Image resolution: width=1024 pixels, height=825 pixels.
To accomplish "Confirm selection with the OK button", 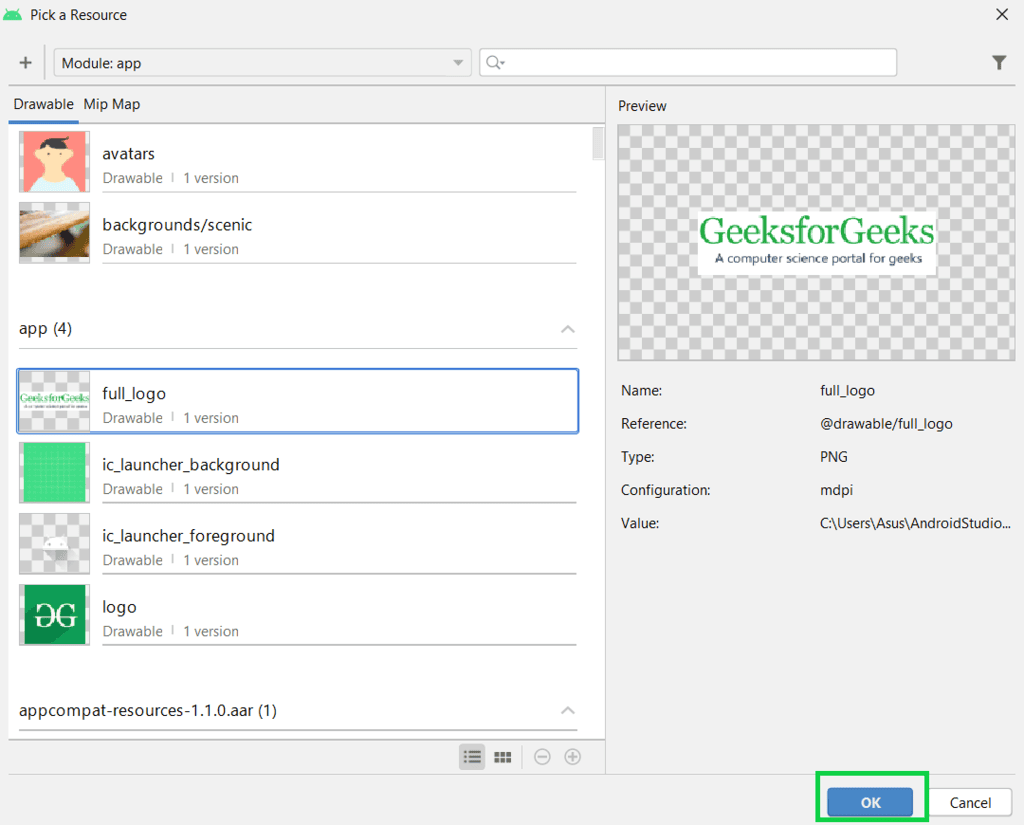I will [x=870, y=801].
